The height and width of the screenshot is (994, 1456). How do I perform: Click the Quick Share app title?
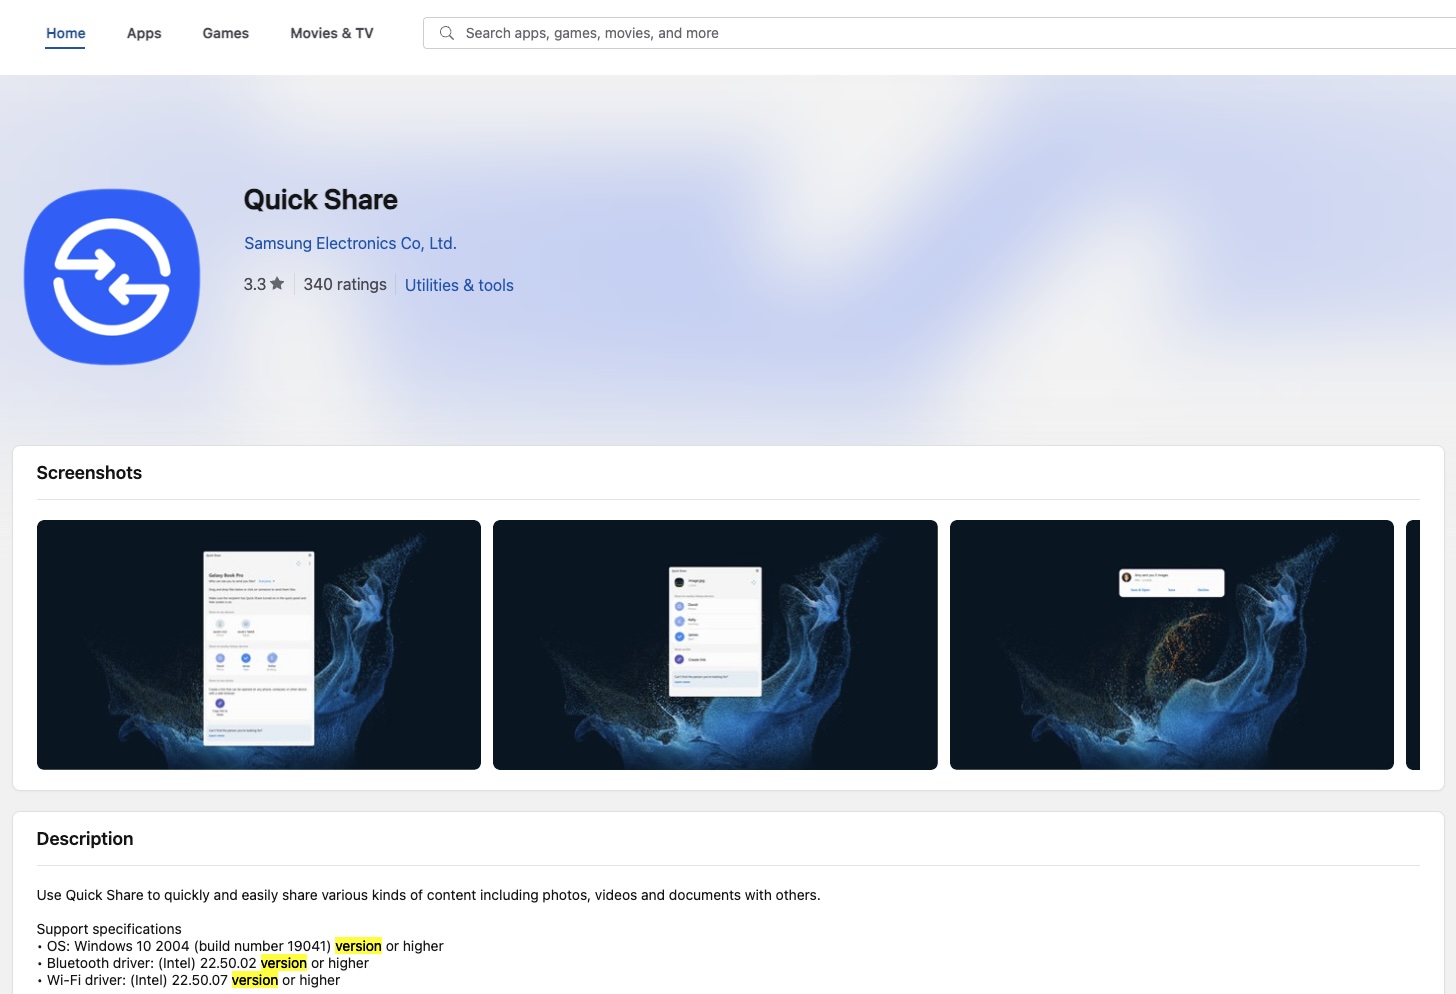point(321,200)
